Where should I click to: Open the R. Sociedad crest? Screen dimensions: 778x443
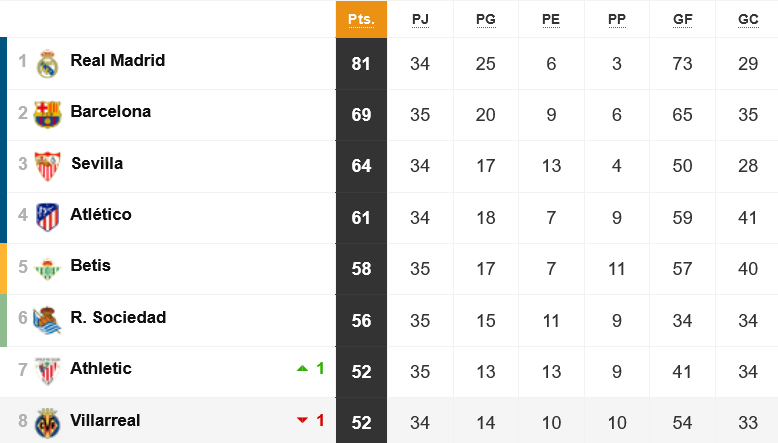coord(47,320)
